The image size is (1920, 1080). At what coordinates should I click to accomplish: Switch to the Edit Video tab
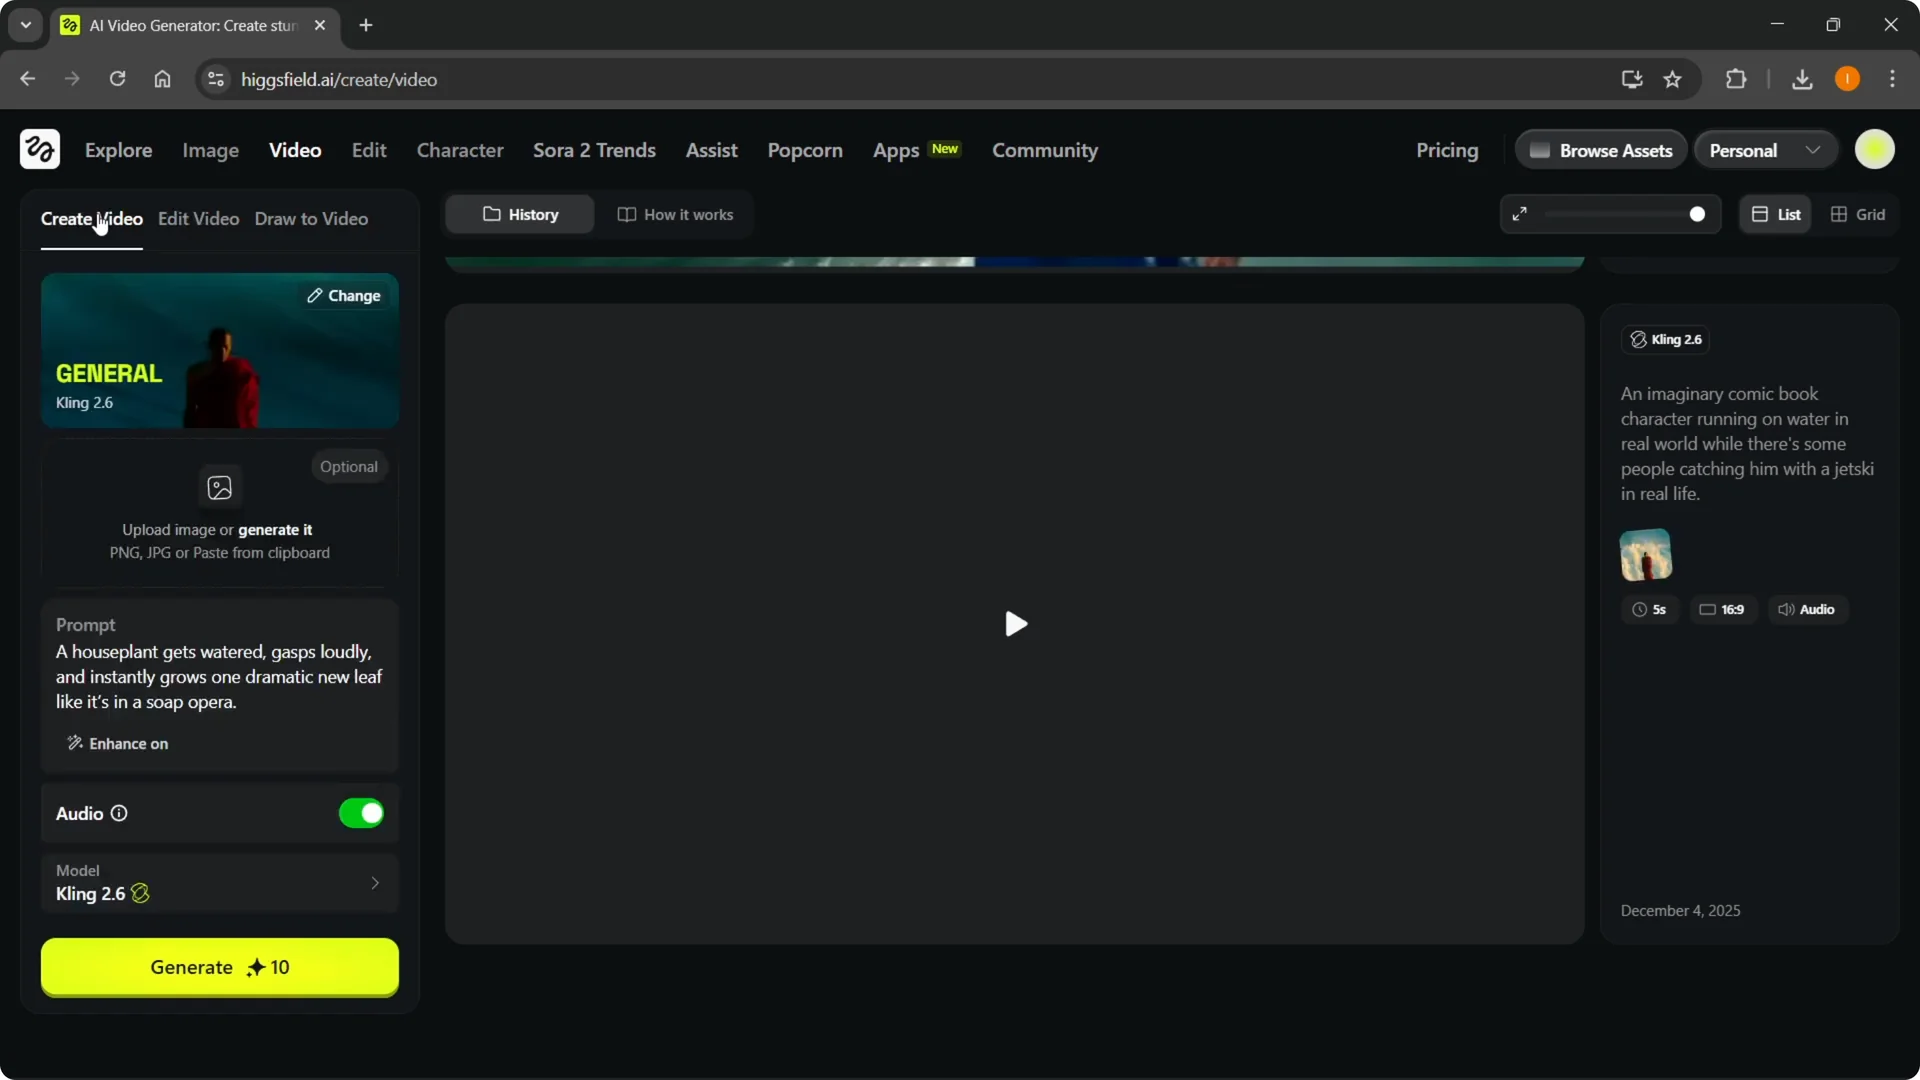point(198,218)
